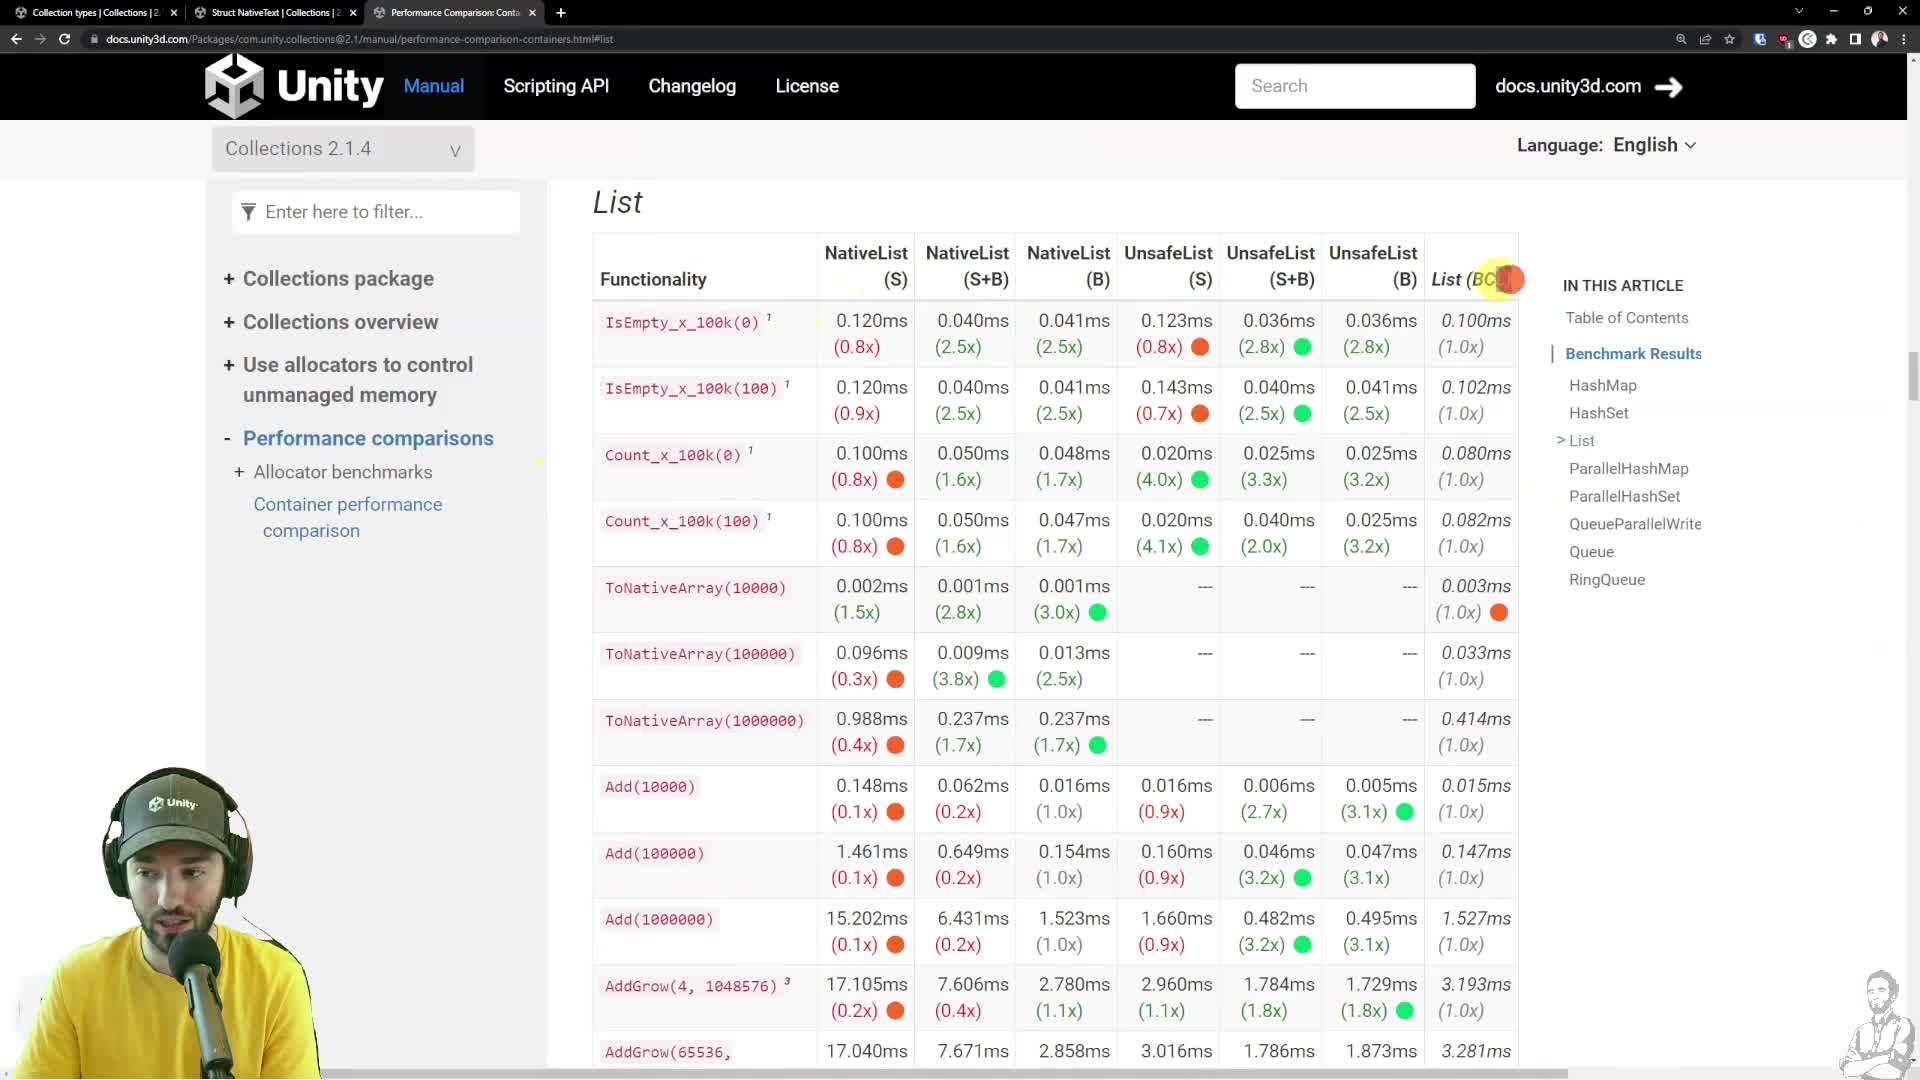Click inside the Search input field

[1354, 86]
